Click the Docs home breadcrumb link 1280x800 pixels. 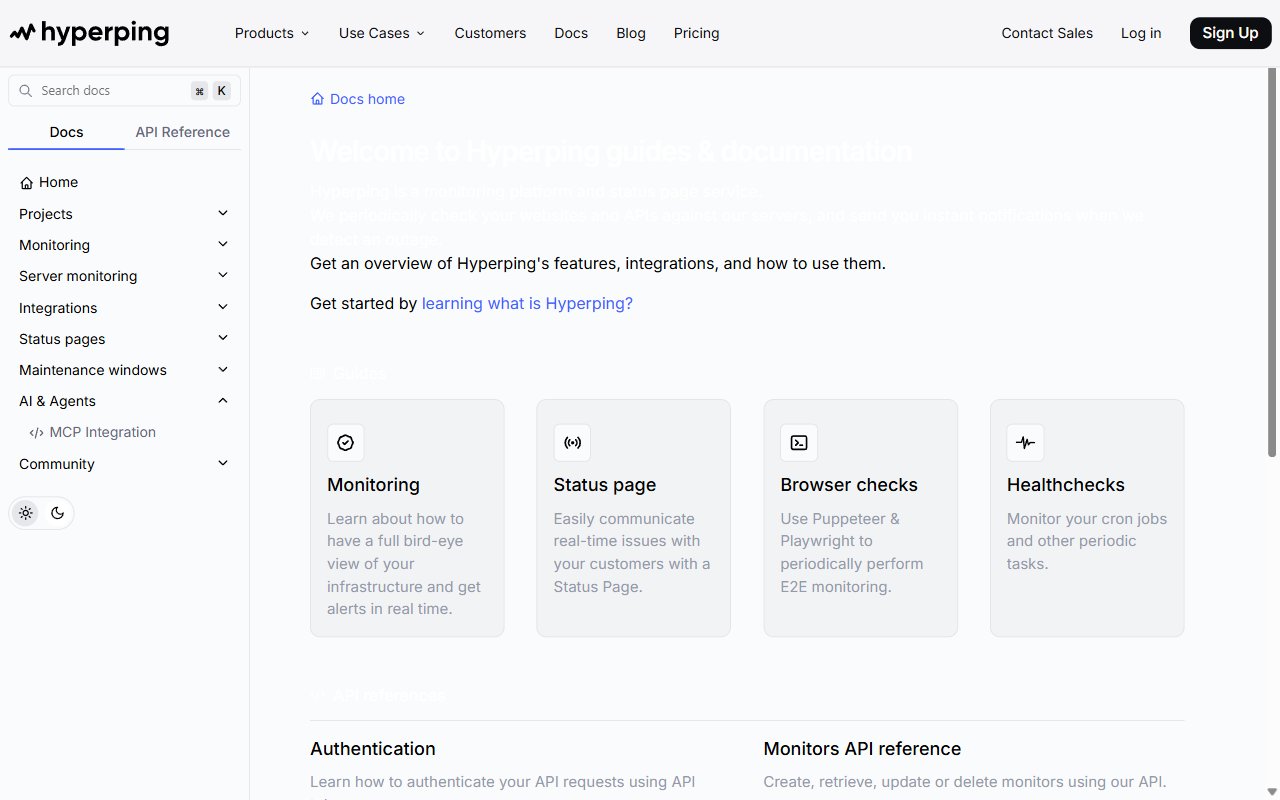pos(358,99)
